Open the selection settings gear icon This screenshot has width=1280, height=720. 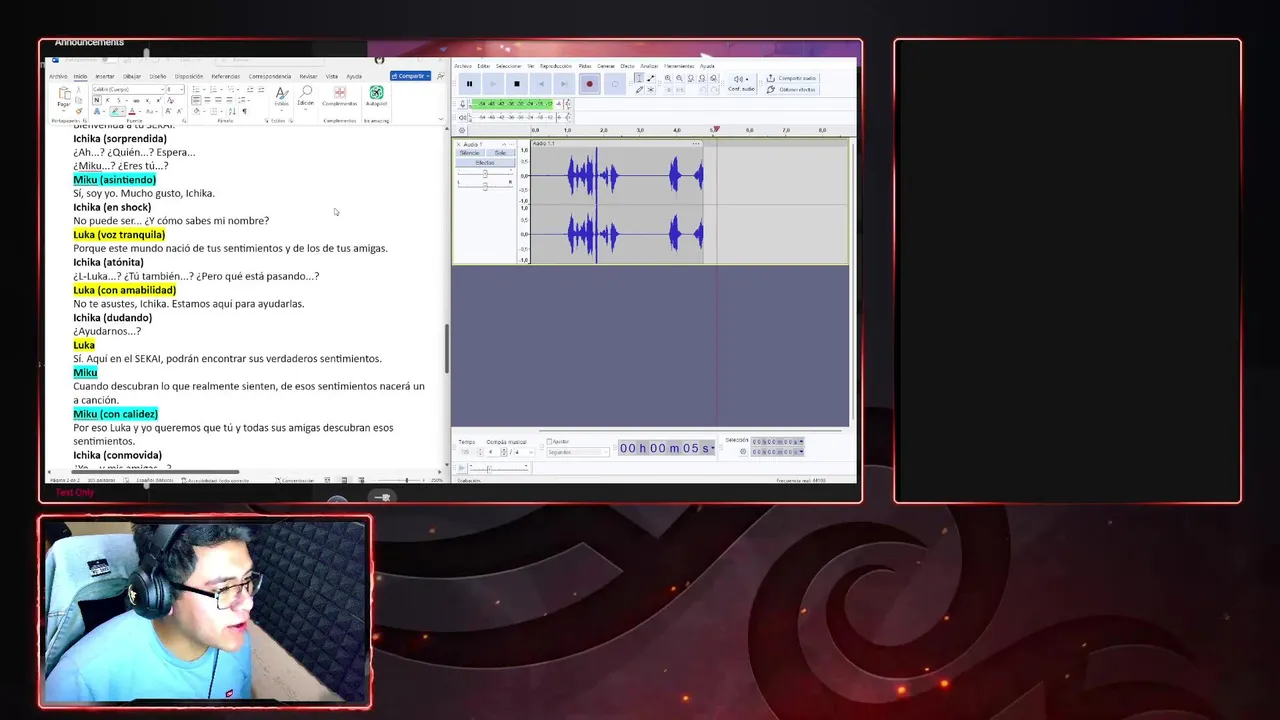(743, 452)
